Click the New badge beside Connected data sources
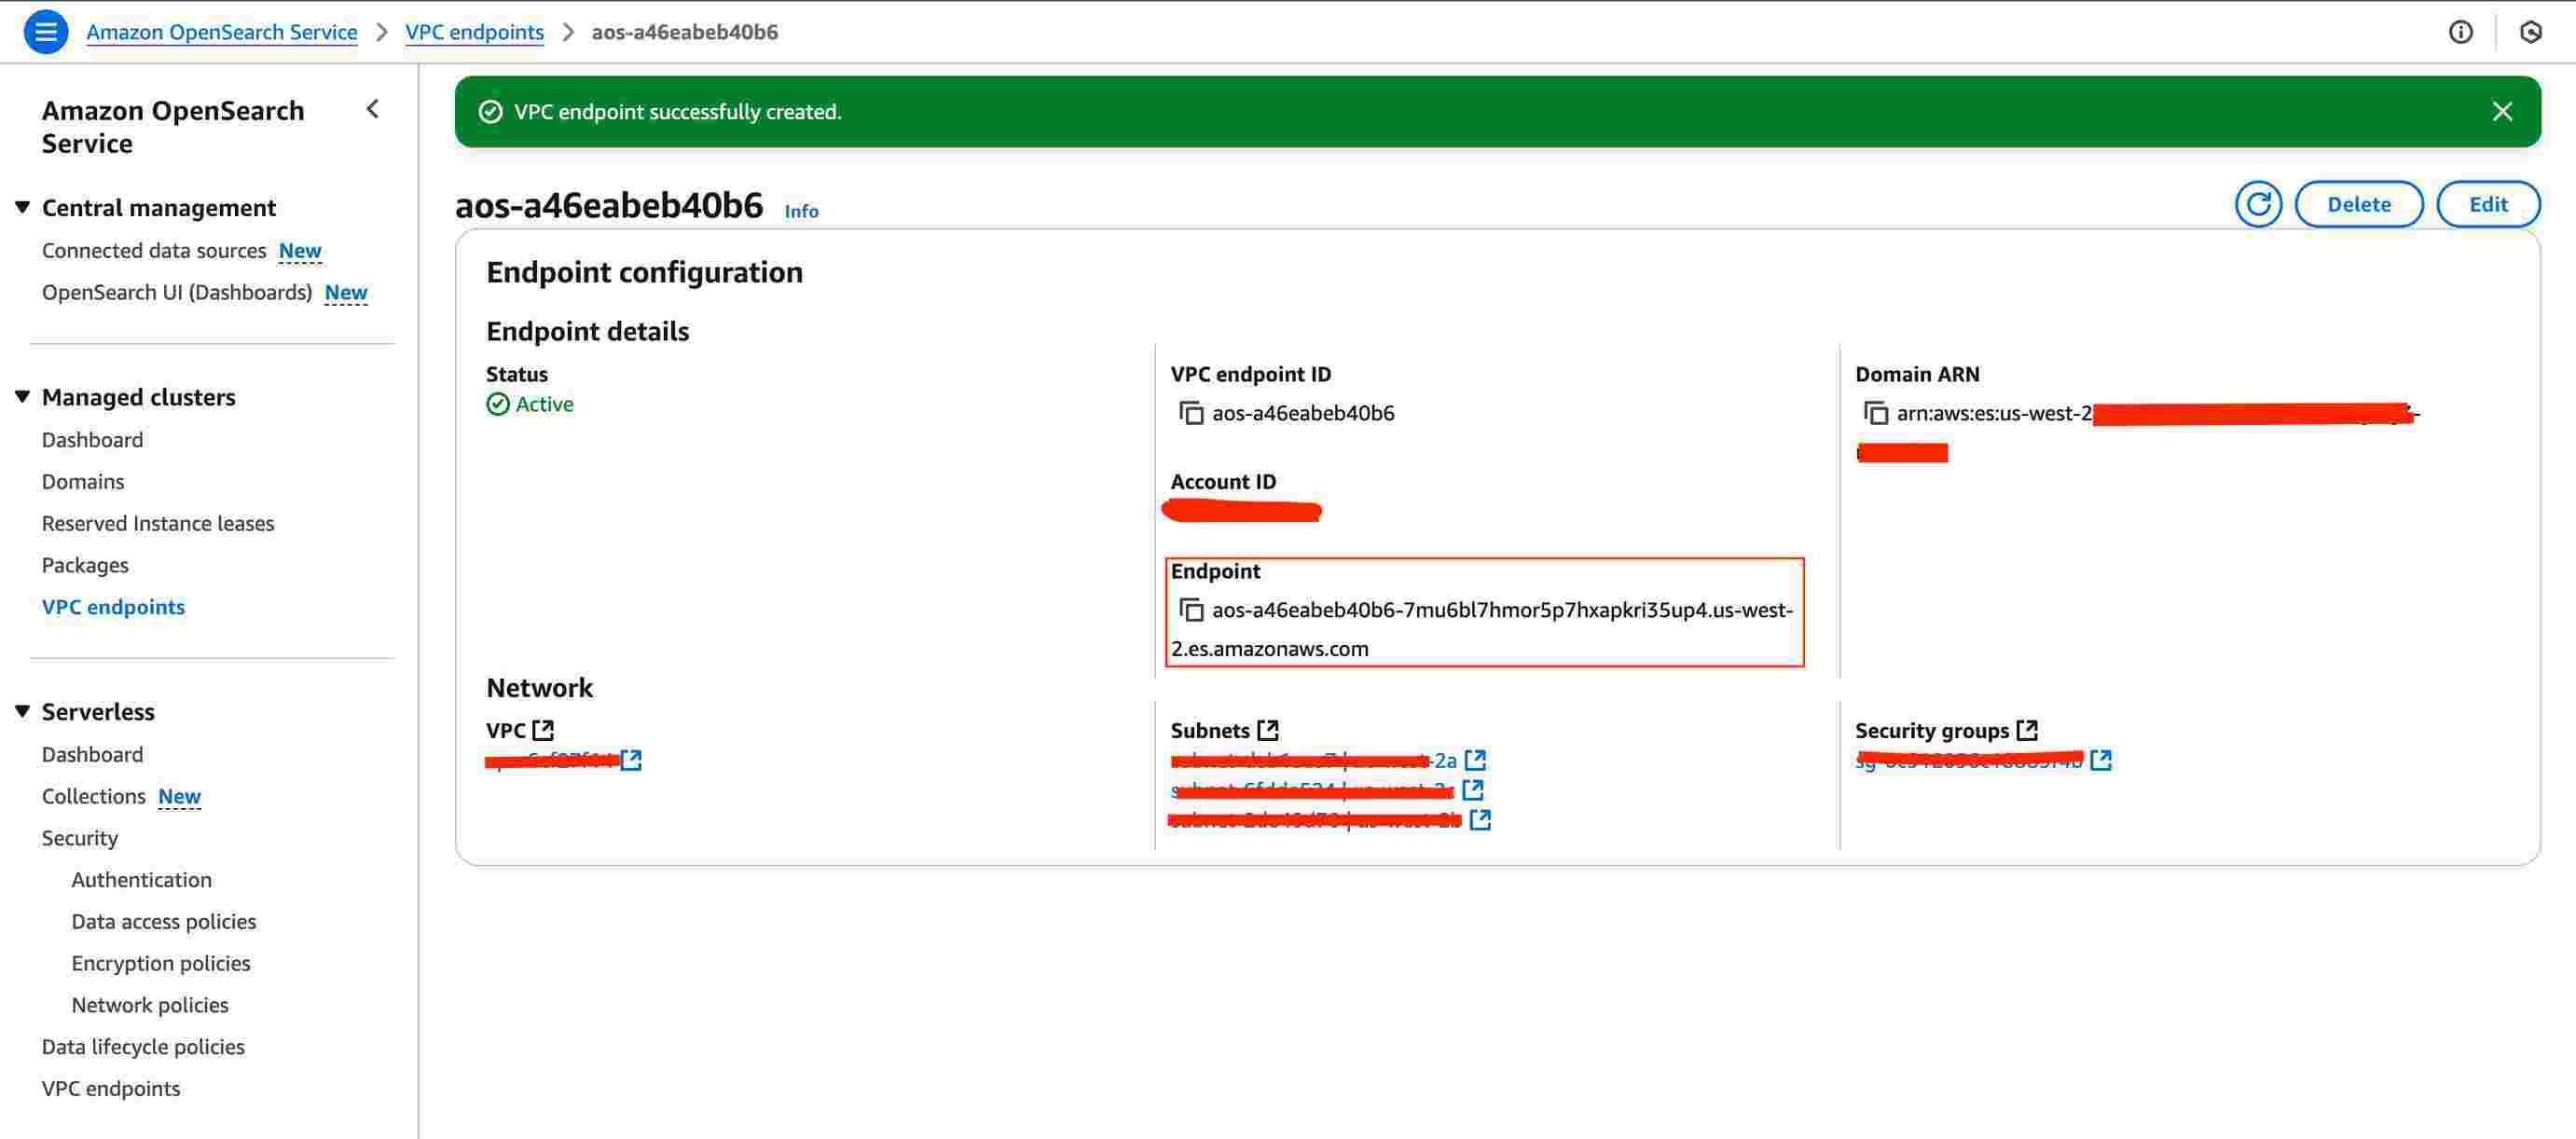2576x1139 pixels. 300,250
